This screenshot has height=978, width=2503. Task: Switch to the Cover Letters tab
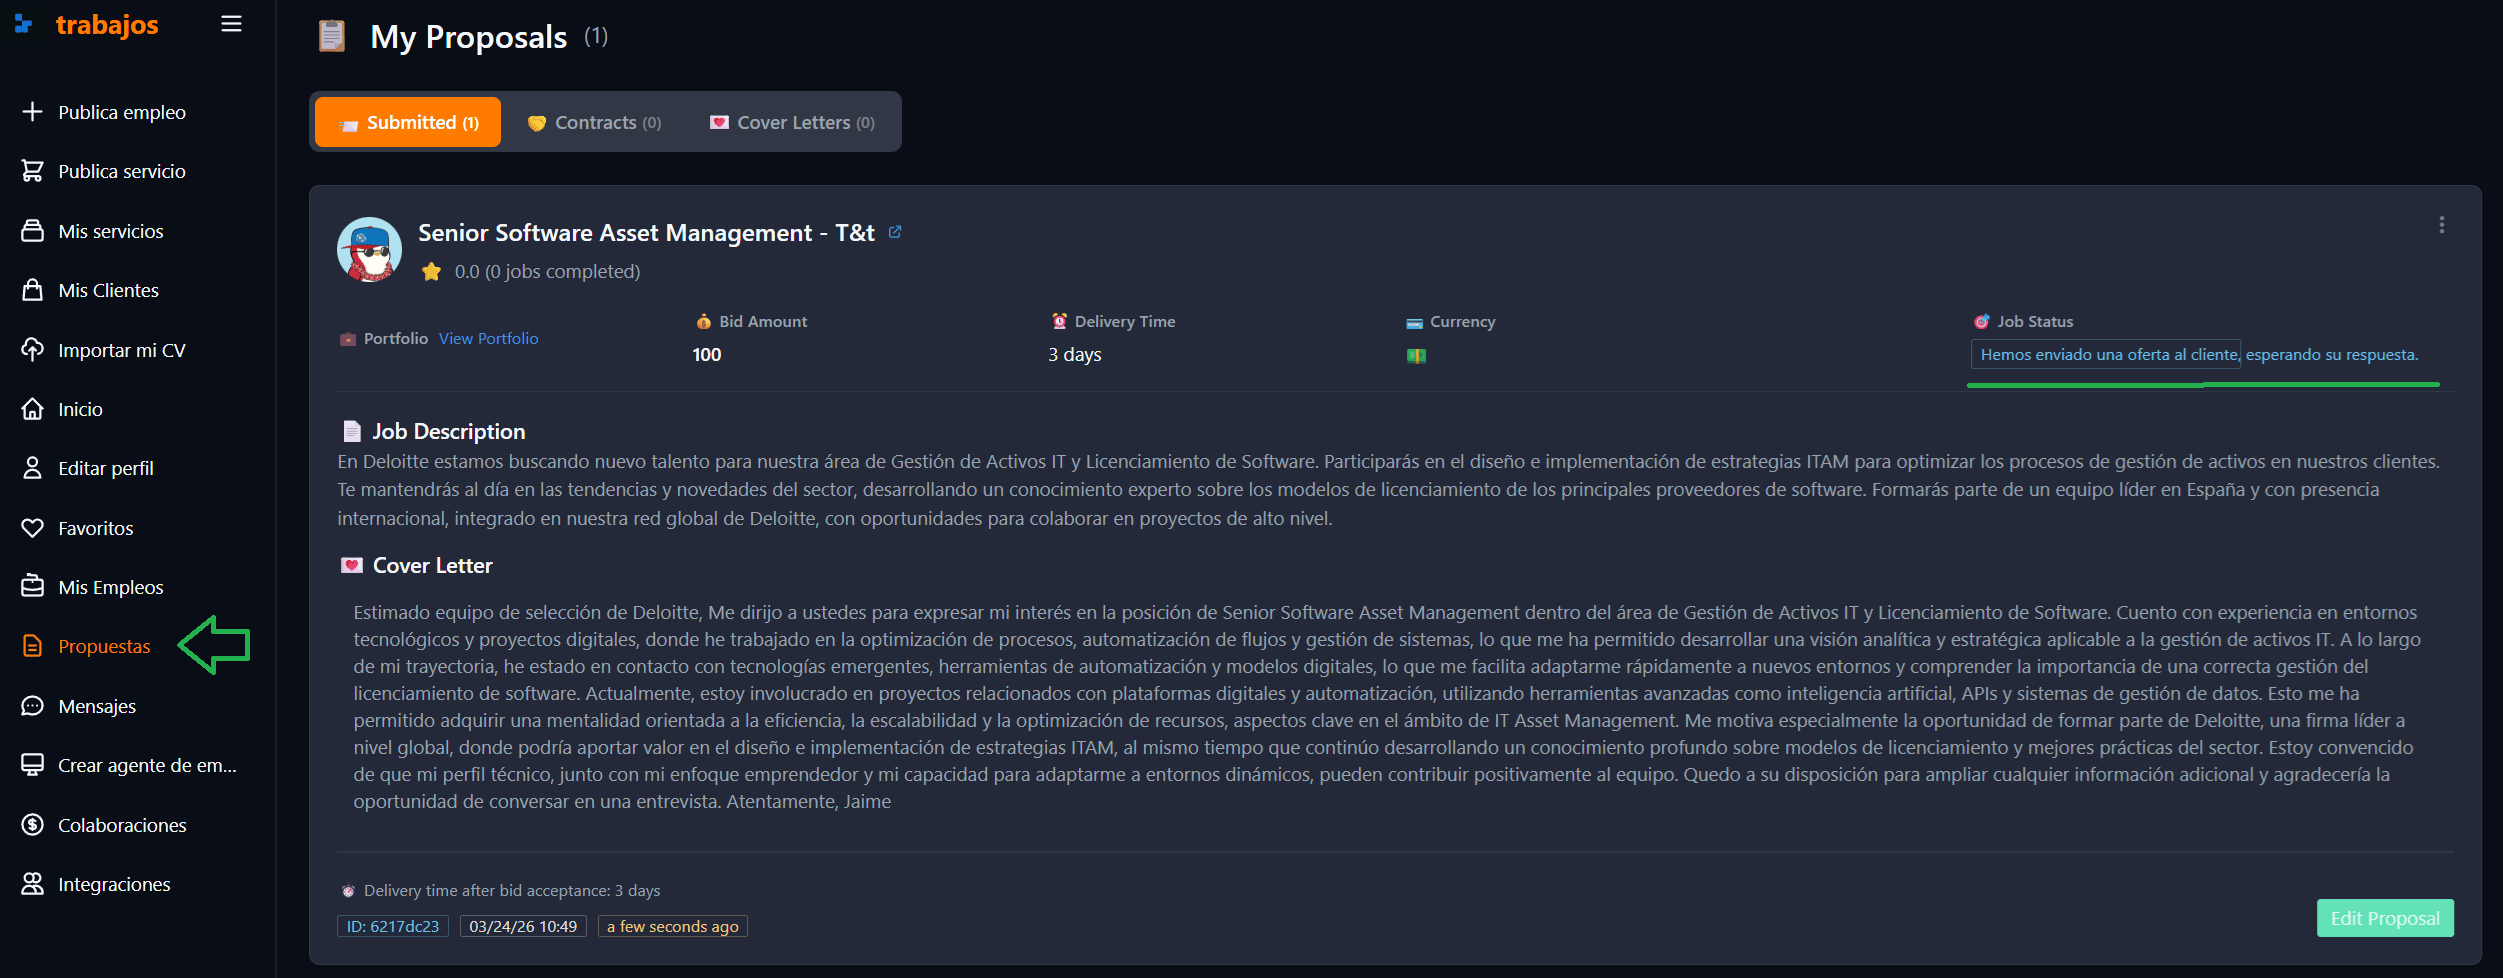tap(792, 122)
